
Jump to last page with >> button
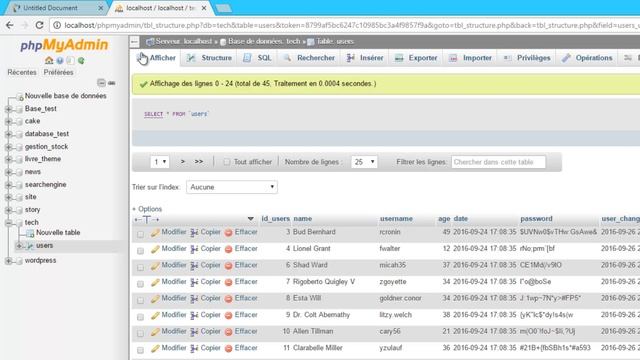[199, 162]
